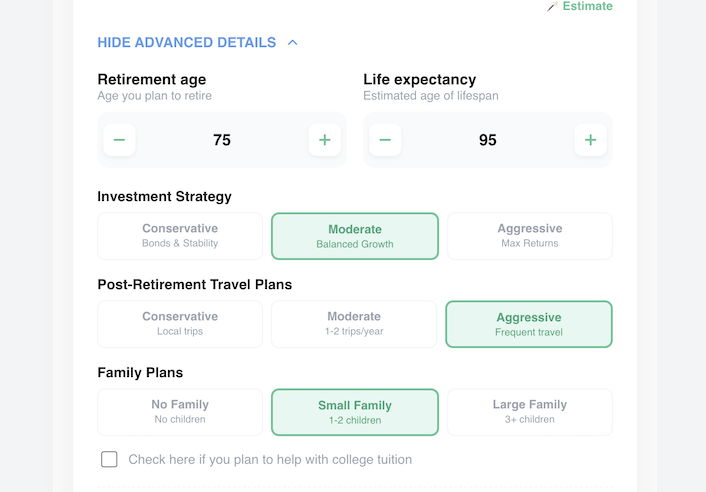
Task: Click the life expectancy value 95
Action: (488, 140)
